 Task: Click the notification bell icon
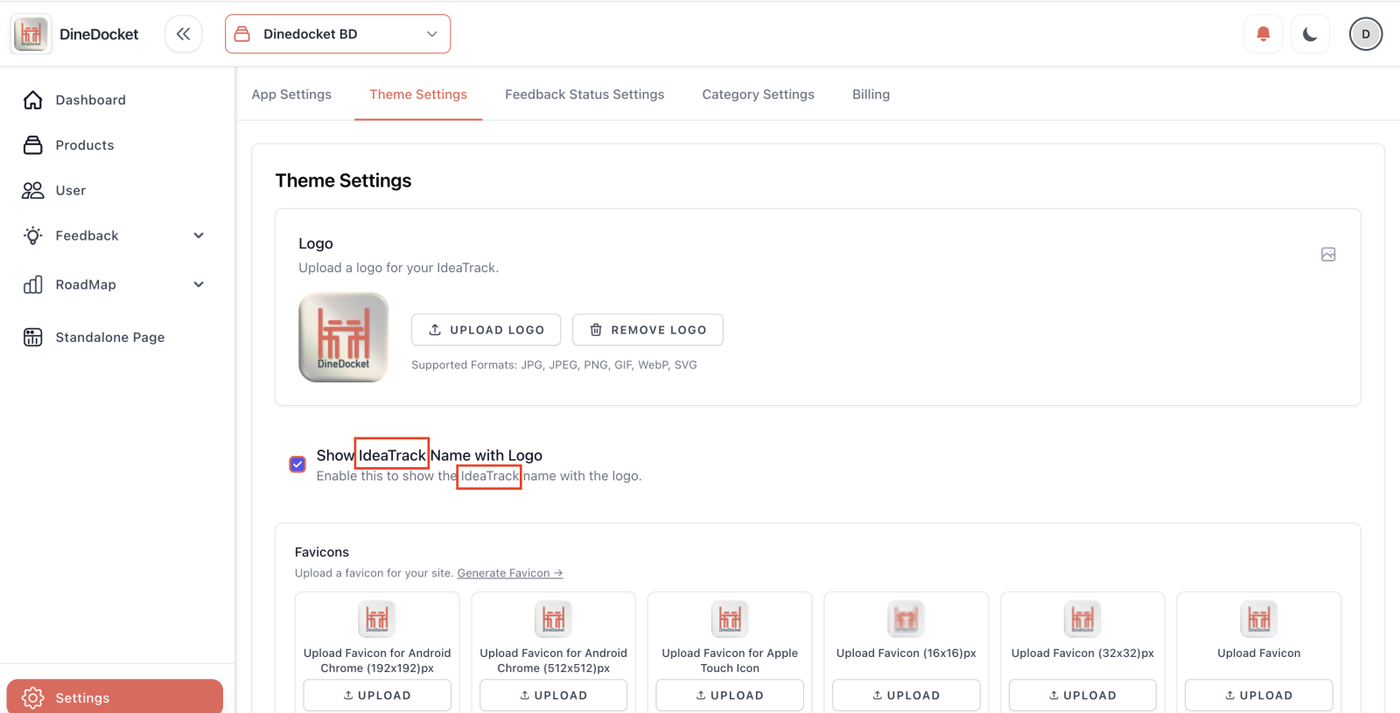[1263, 34]
